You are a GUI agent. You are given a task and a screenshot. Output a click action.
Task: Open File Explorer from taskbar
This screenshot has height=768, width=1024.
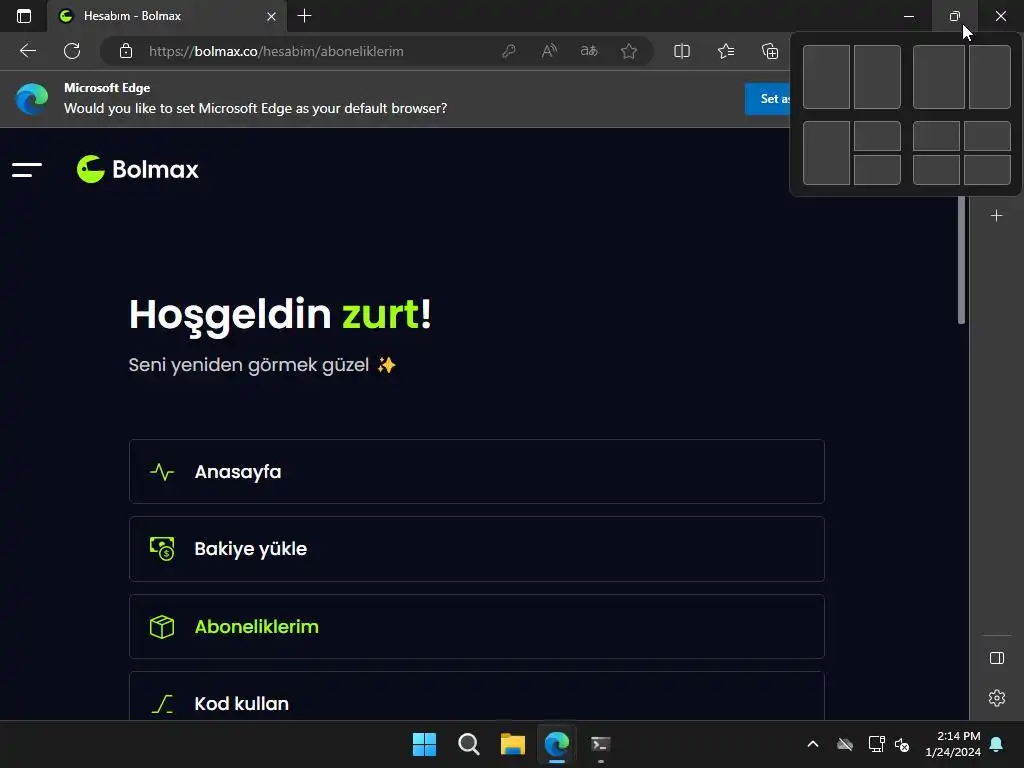[513, 744]
